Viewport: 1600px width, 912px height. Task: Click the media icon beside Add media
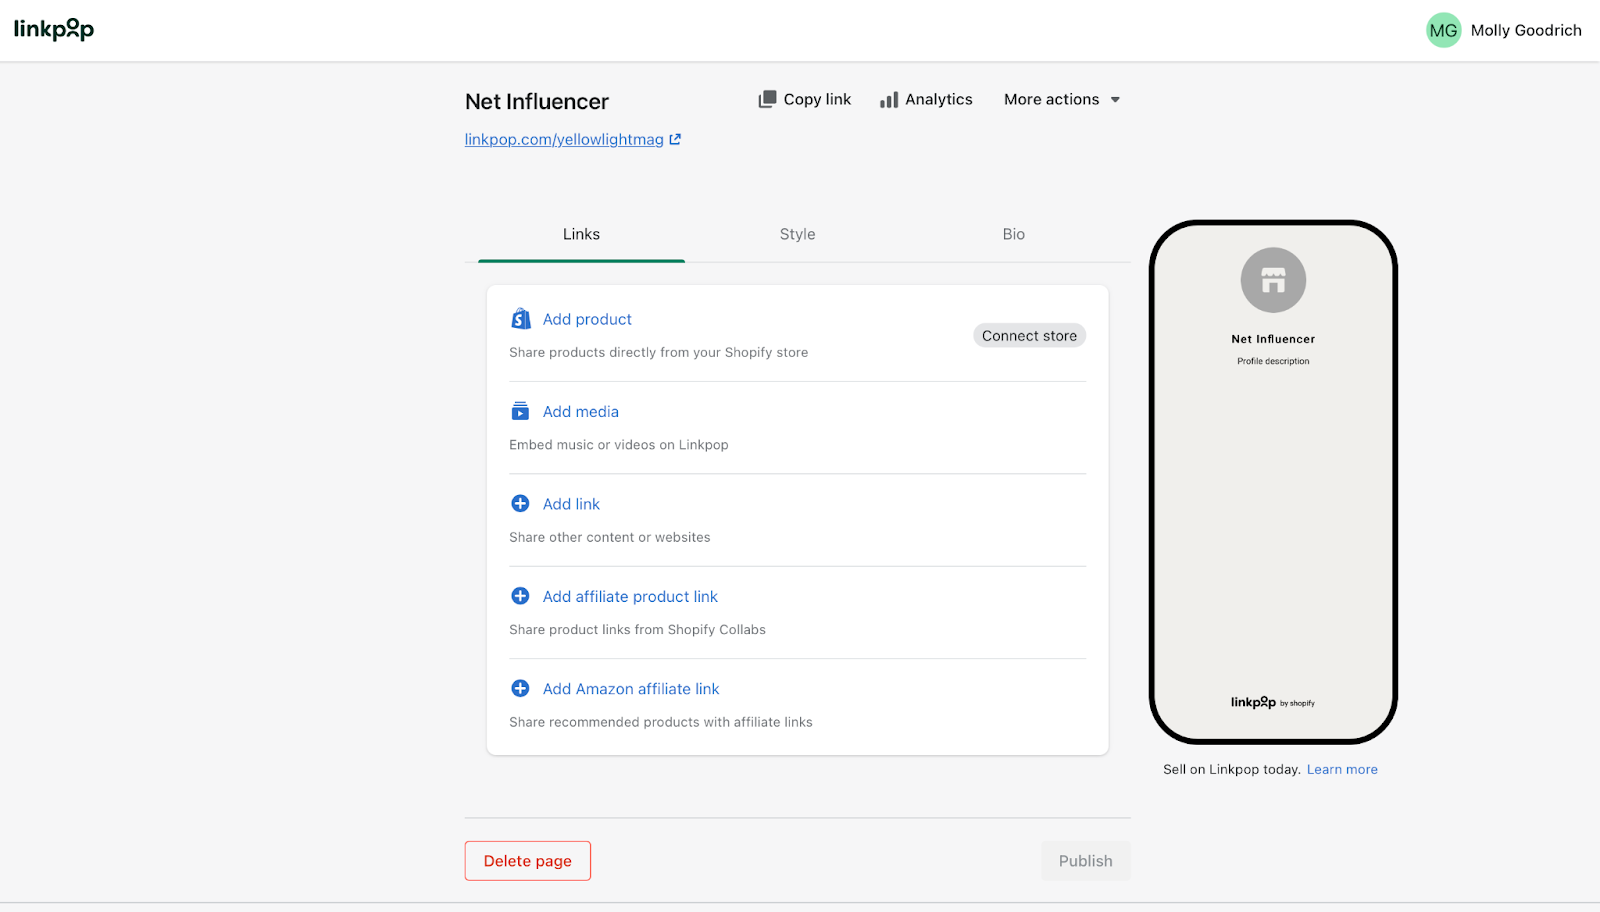point(520,411)
